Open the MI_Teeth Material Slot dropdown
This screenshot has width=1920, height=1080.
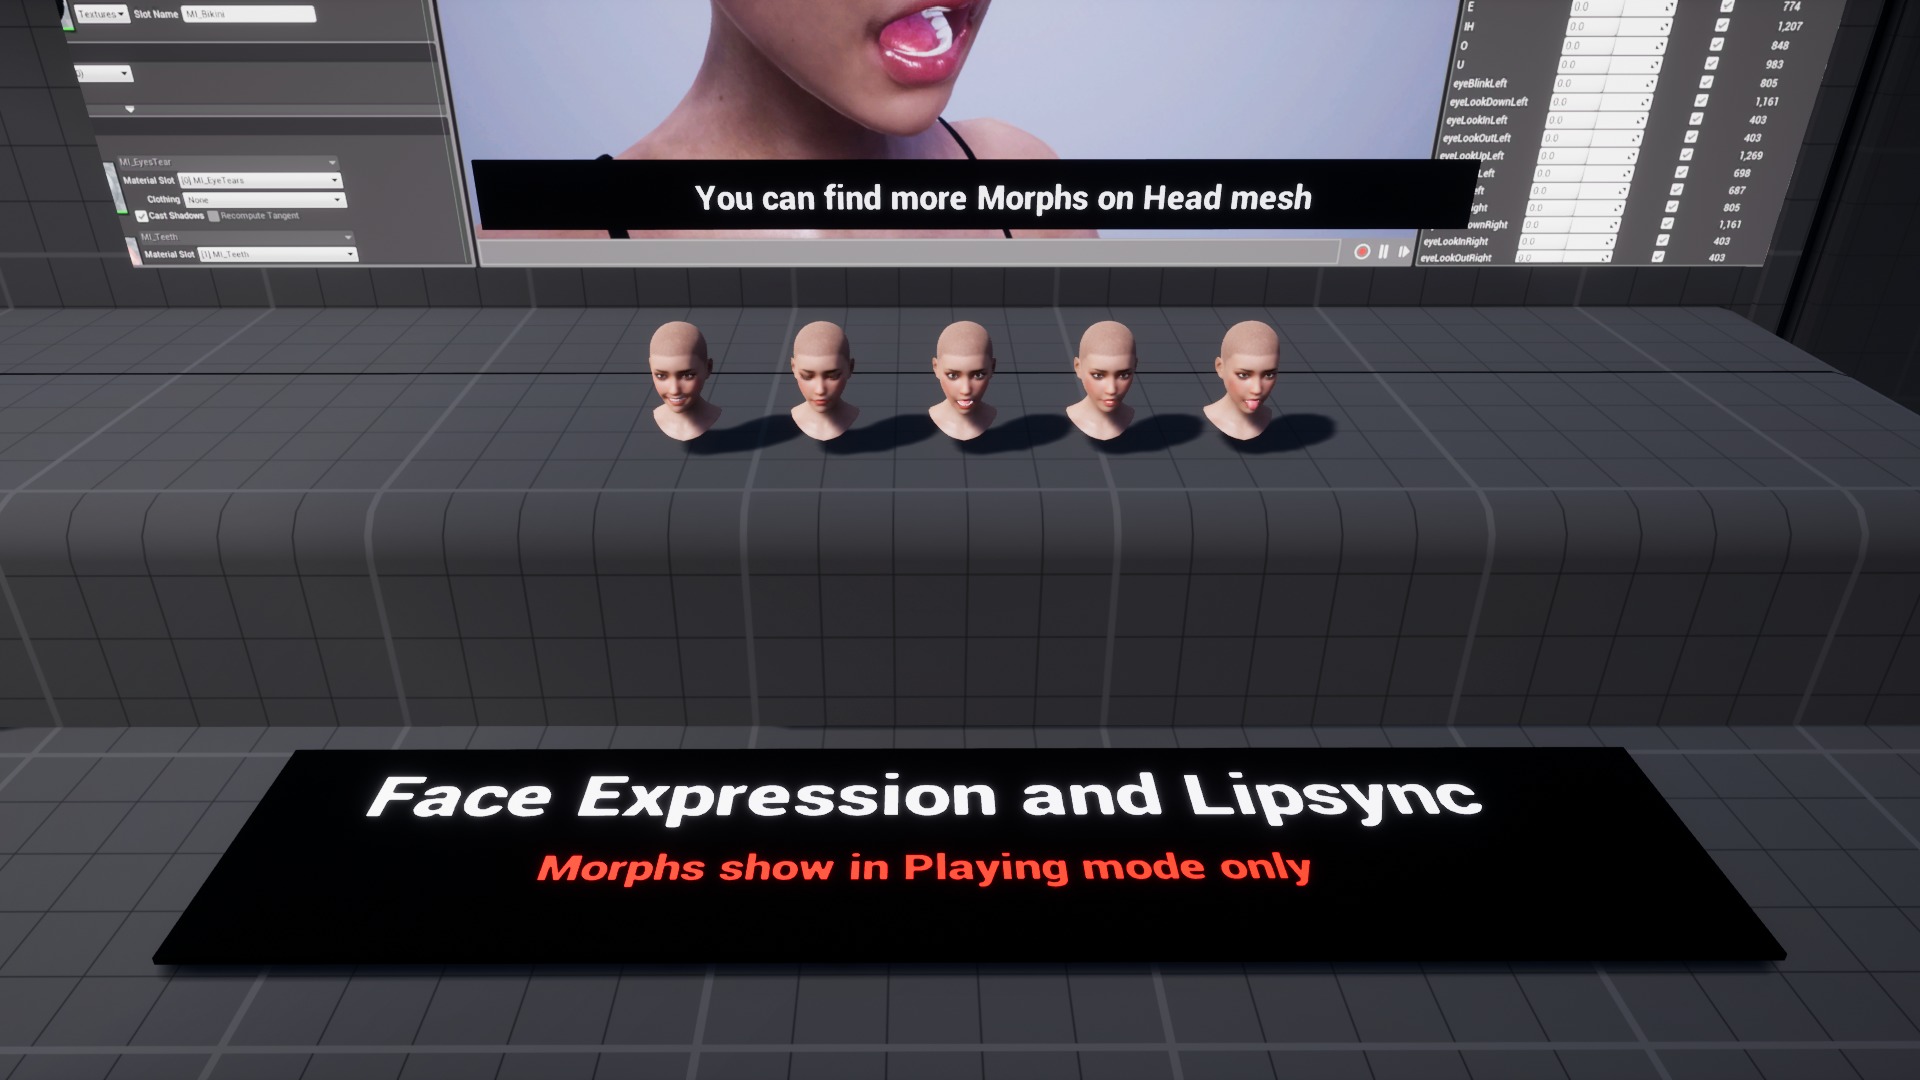coord(277,255)
